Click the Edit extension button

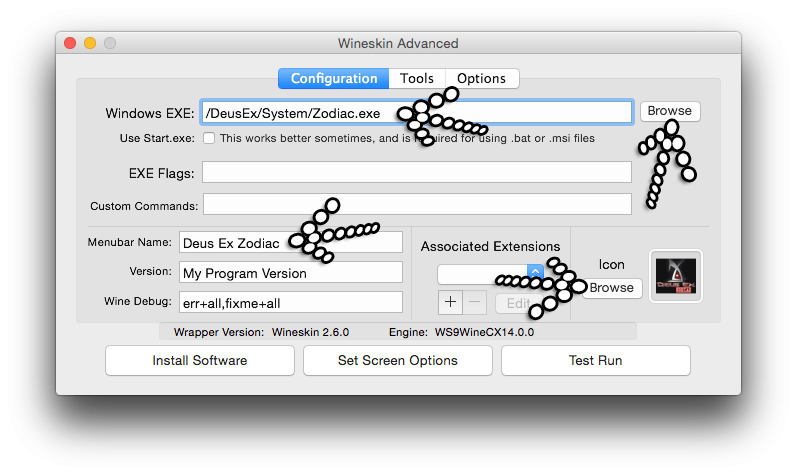coord(517,303)
